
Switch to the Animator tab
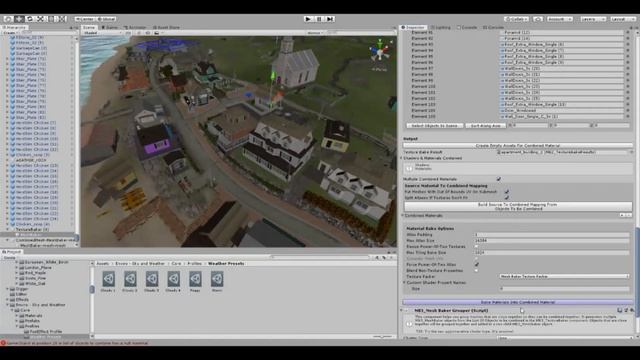coord(135,27)
